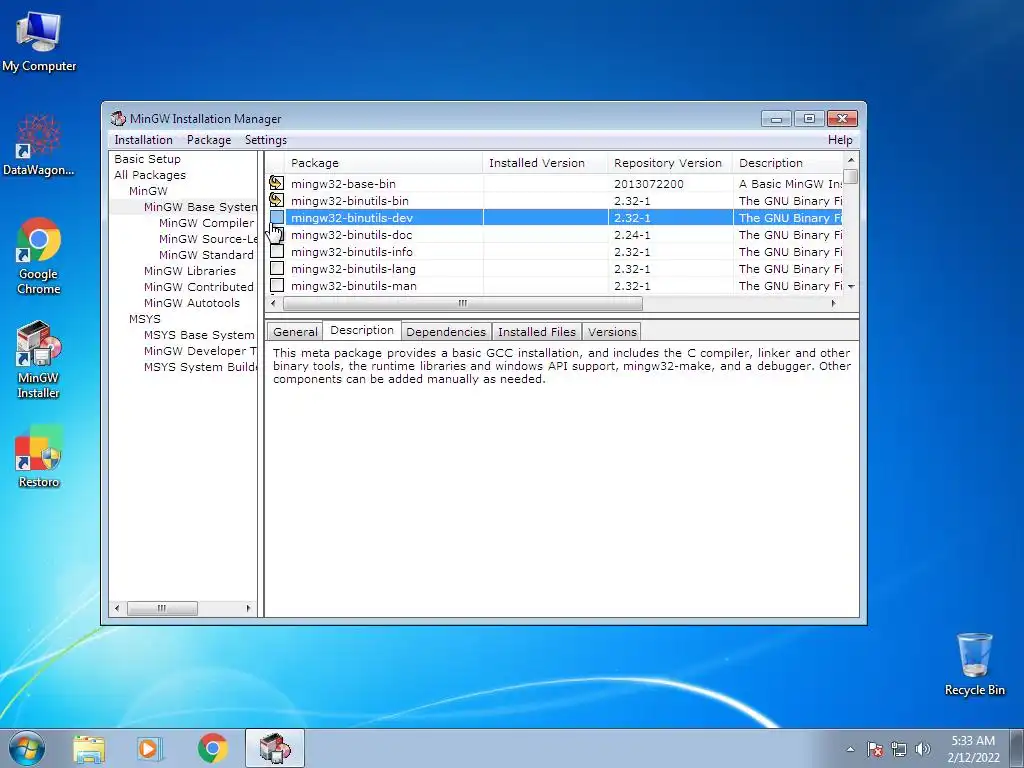
Task: Click tree pane scroll left arrow
Action: click(x=117, y=608)
